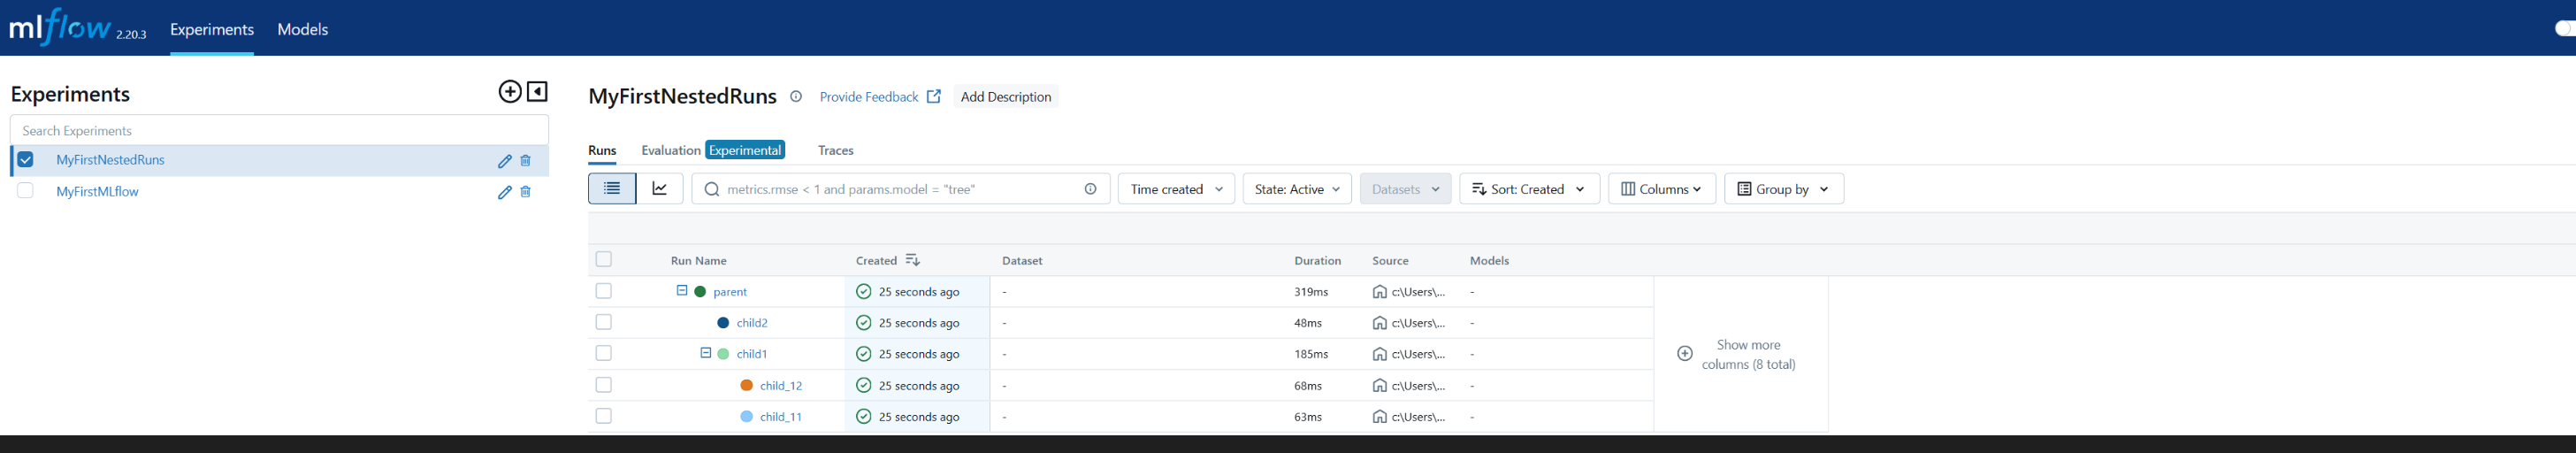Open the Sort: Created dropdown
This screenshot has width=2576, height=453.
point(1529,189)
